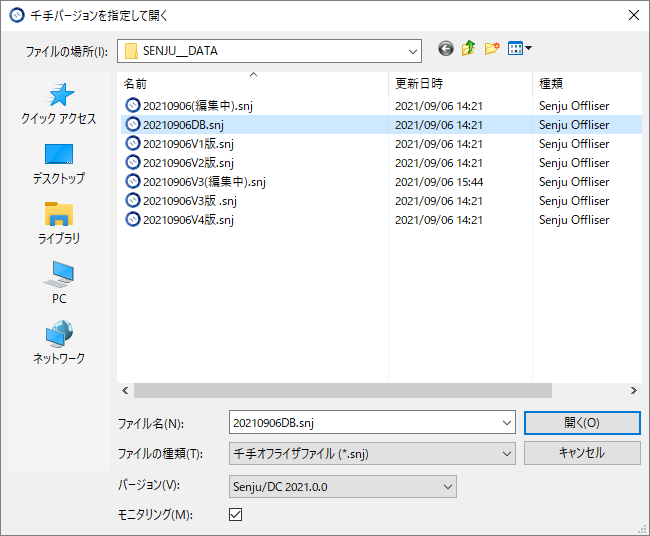The width and height of the screenshot is (650, 536).
Task: Open Network (ネットワーク) location
Action: pyautogui.click(x=59, y=342)
